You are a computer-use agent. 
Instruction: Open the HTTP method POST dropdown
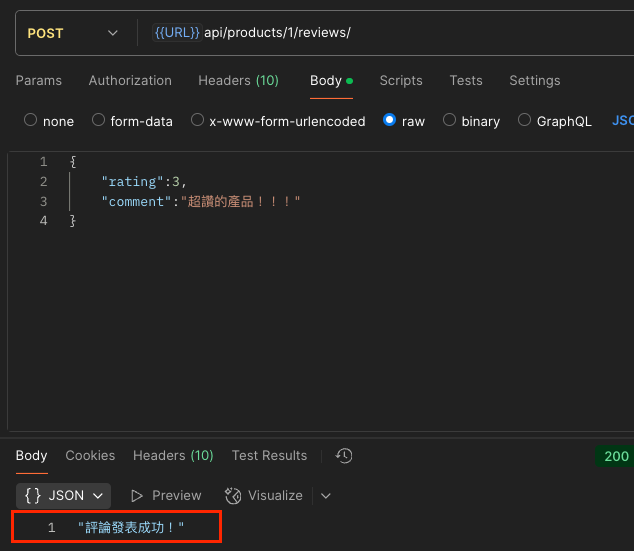[x=72, y=33]
